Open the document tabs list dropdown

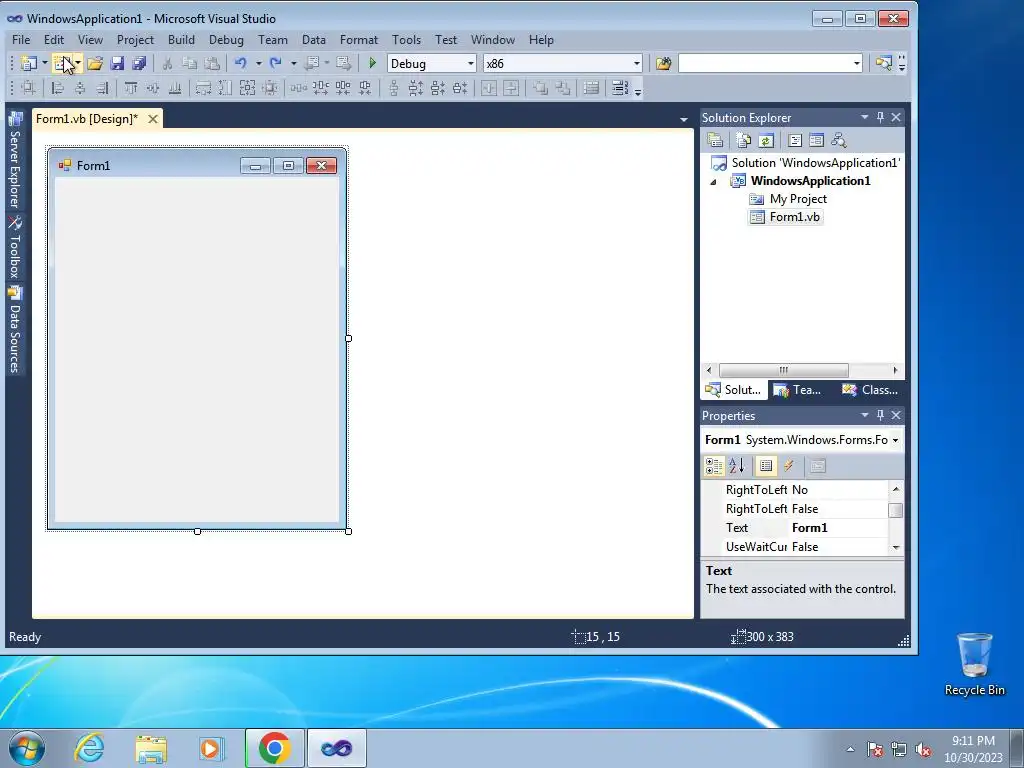pyautogui.click(x=684, y=120)
